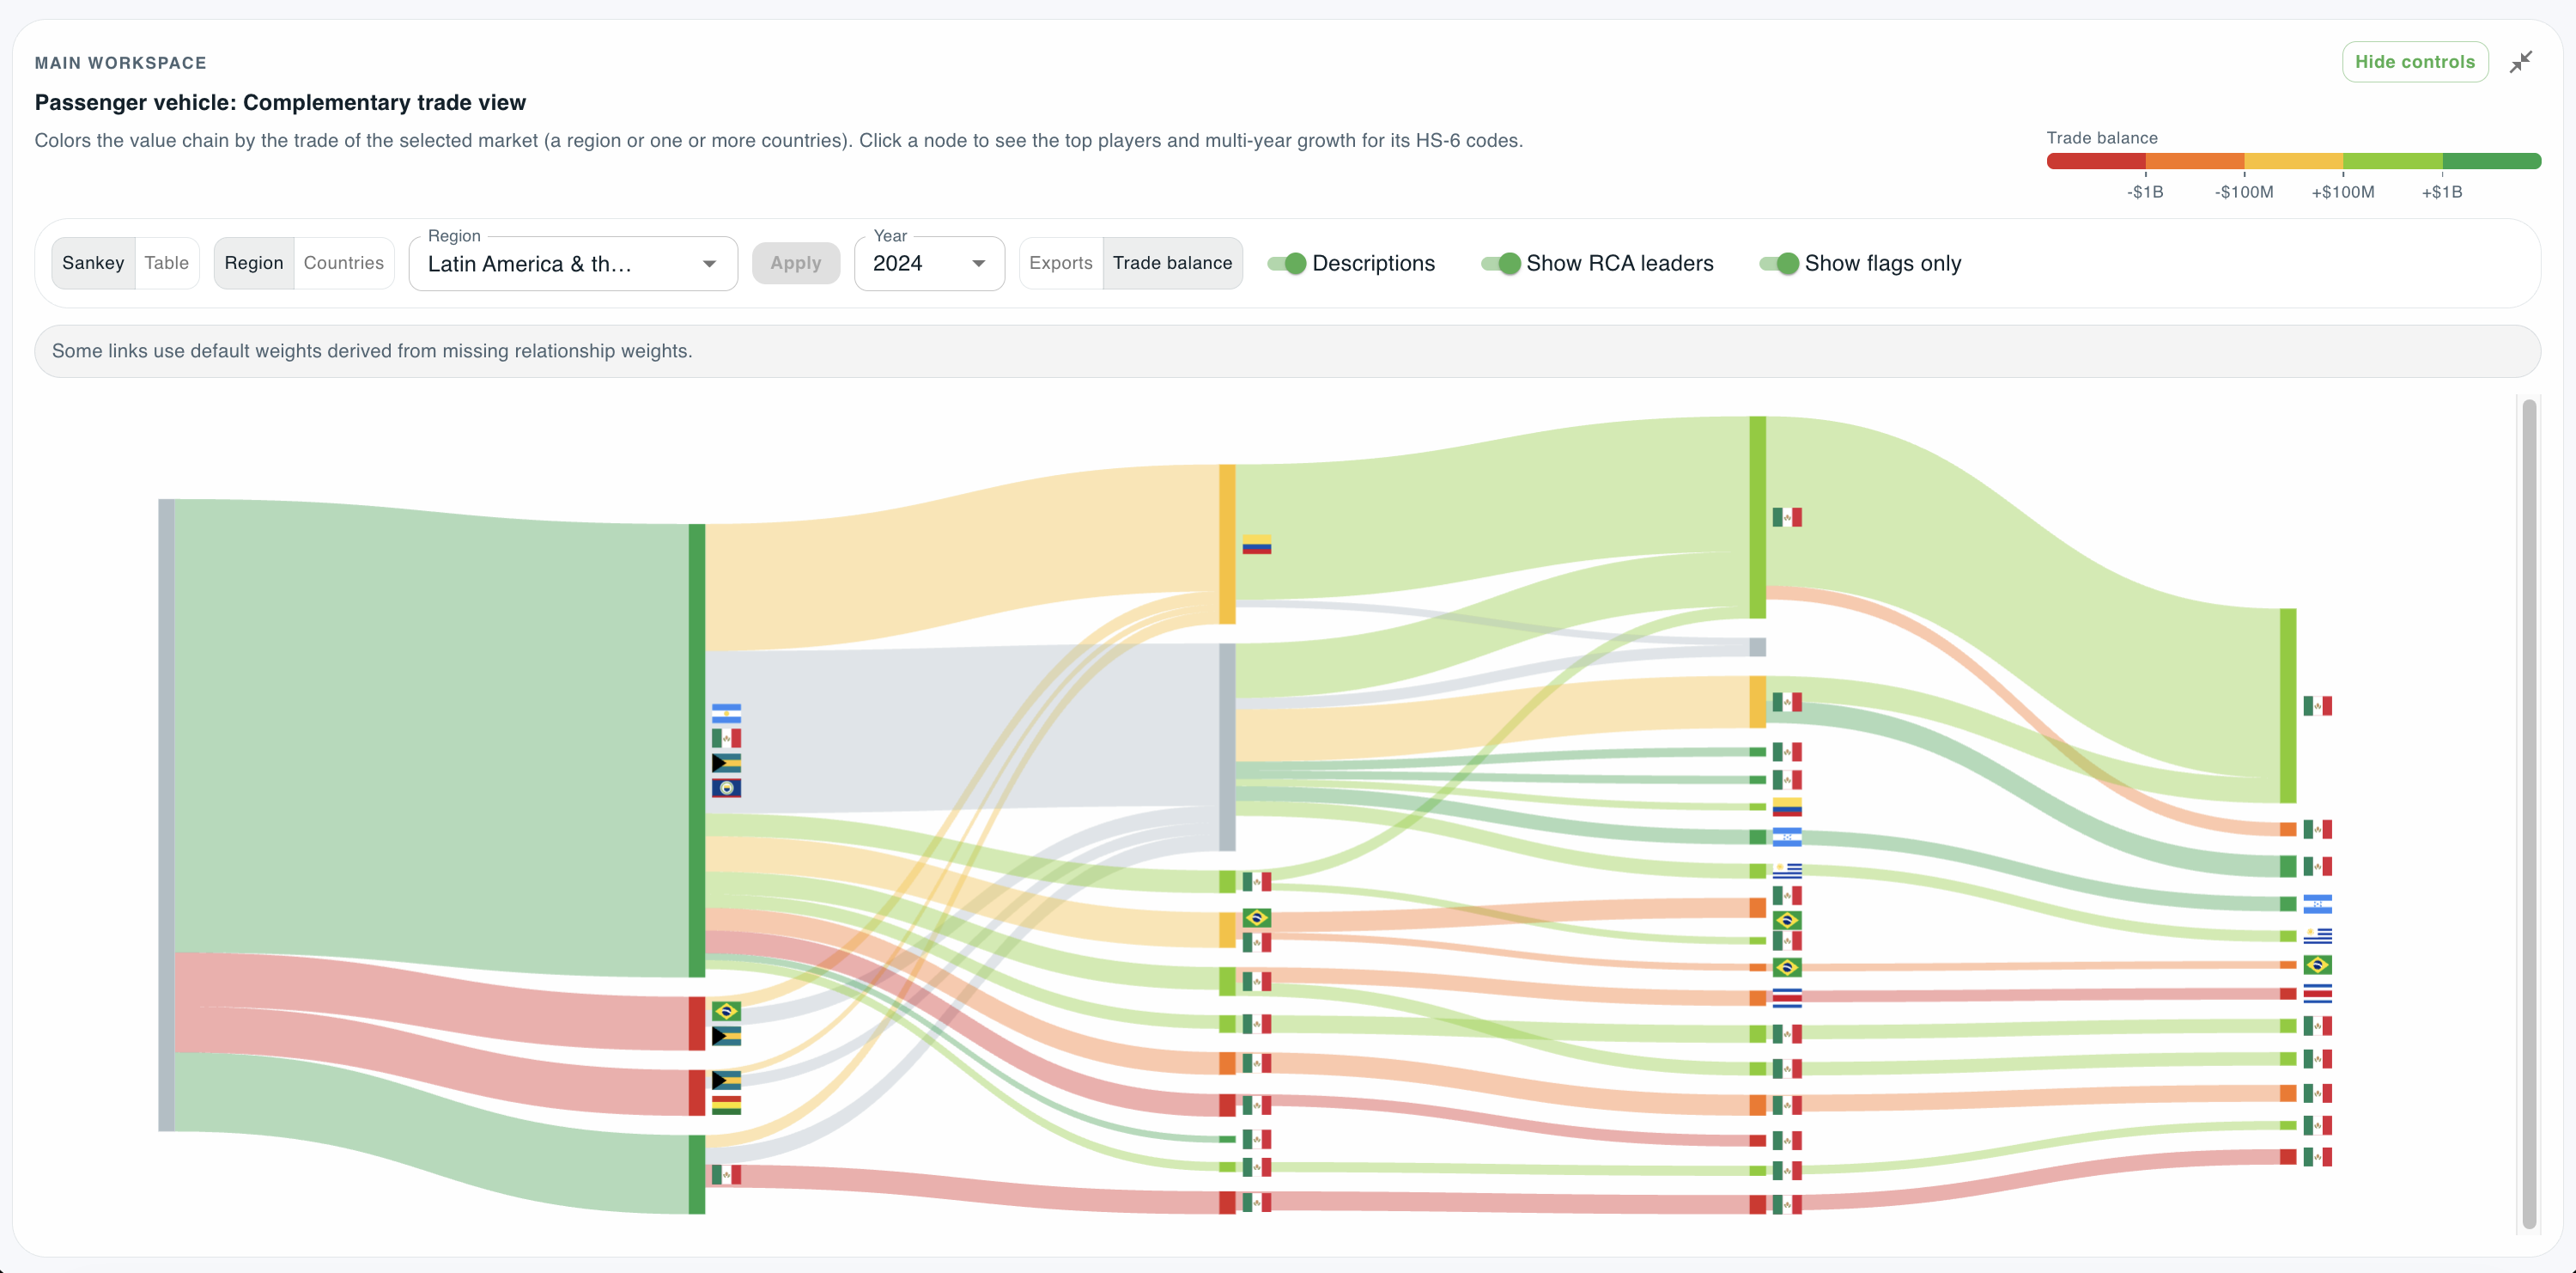
Task: Select the Exports coloring option
Action: coord(1061,263)
